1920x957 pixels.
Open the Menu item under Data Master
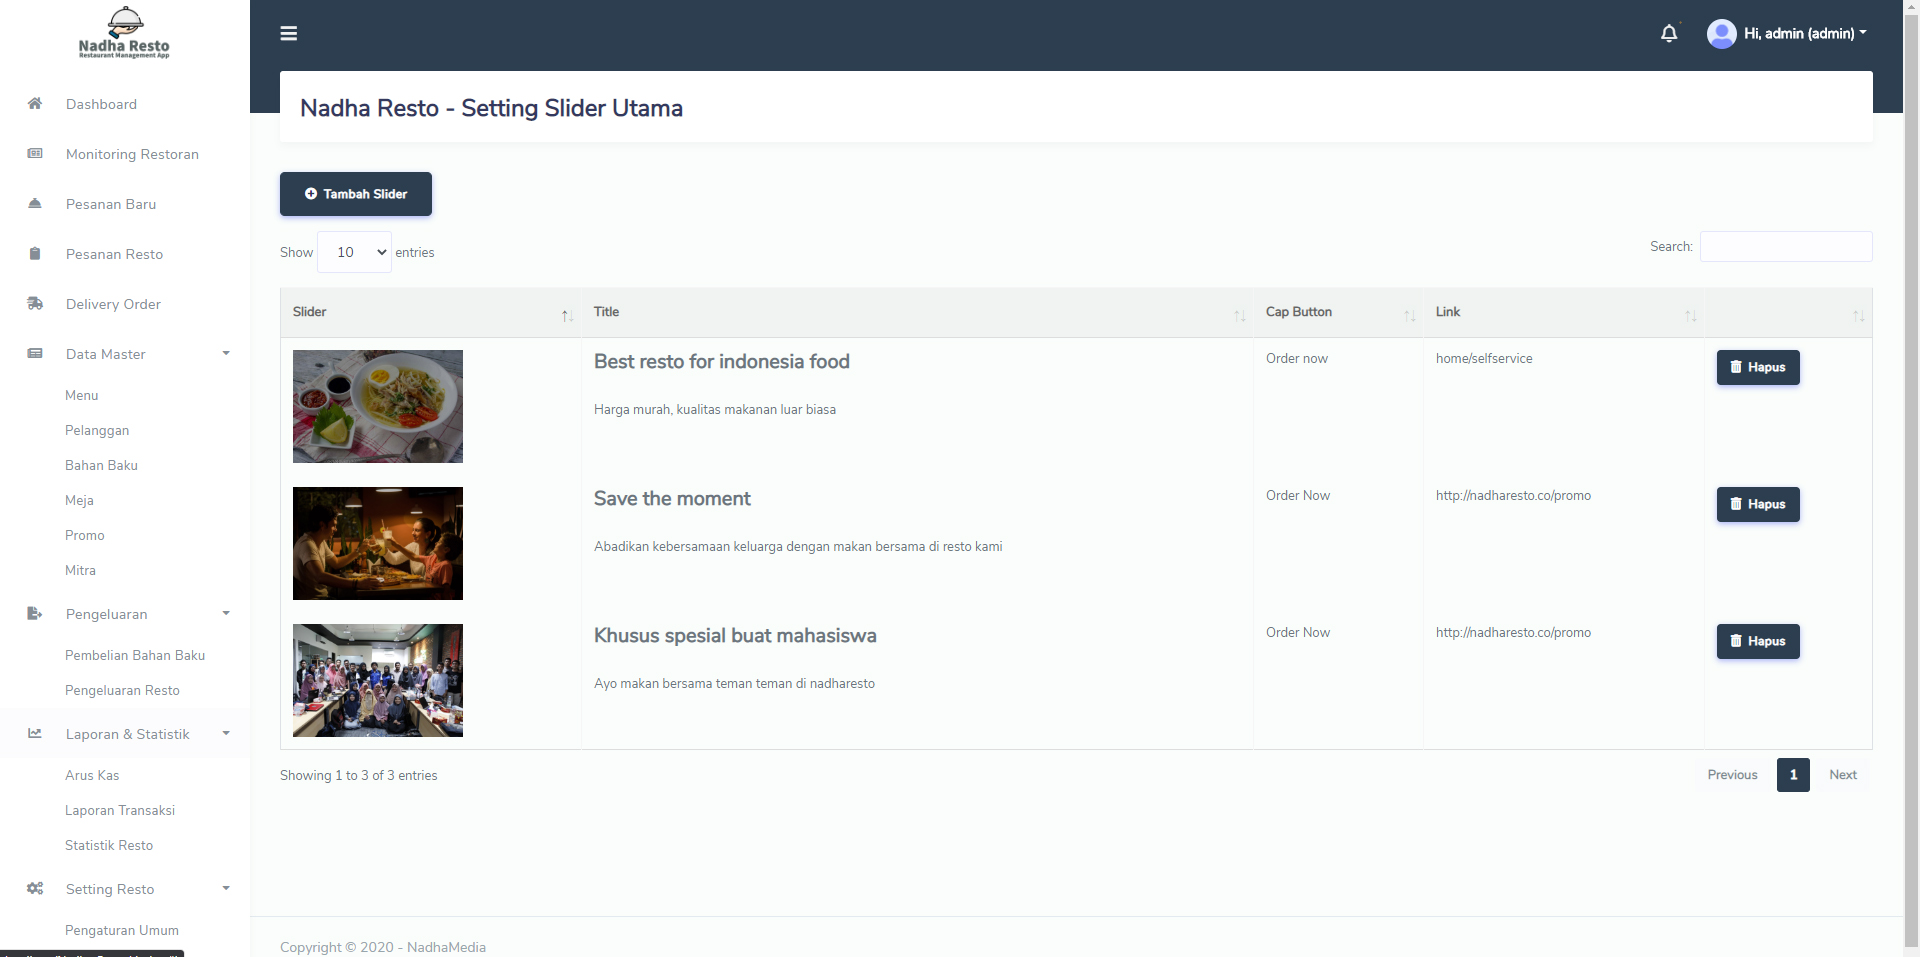(82, 395)
